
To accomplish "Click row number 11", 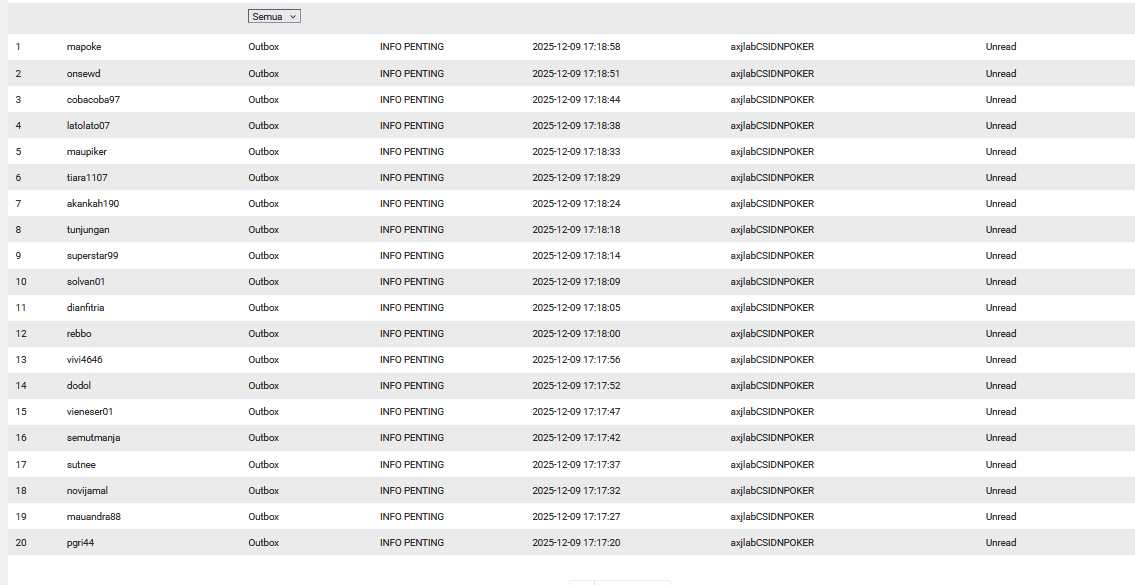I will point(20,308).
